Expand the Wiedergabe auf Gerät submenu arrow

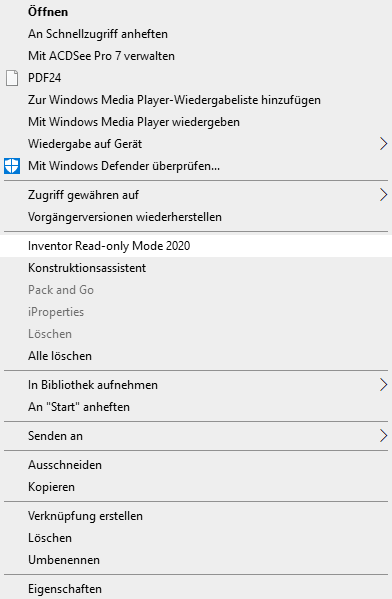pos(383,144)
